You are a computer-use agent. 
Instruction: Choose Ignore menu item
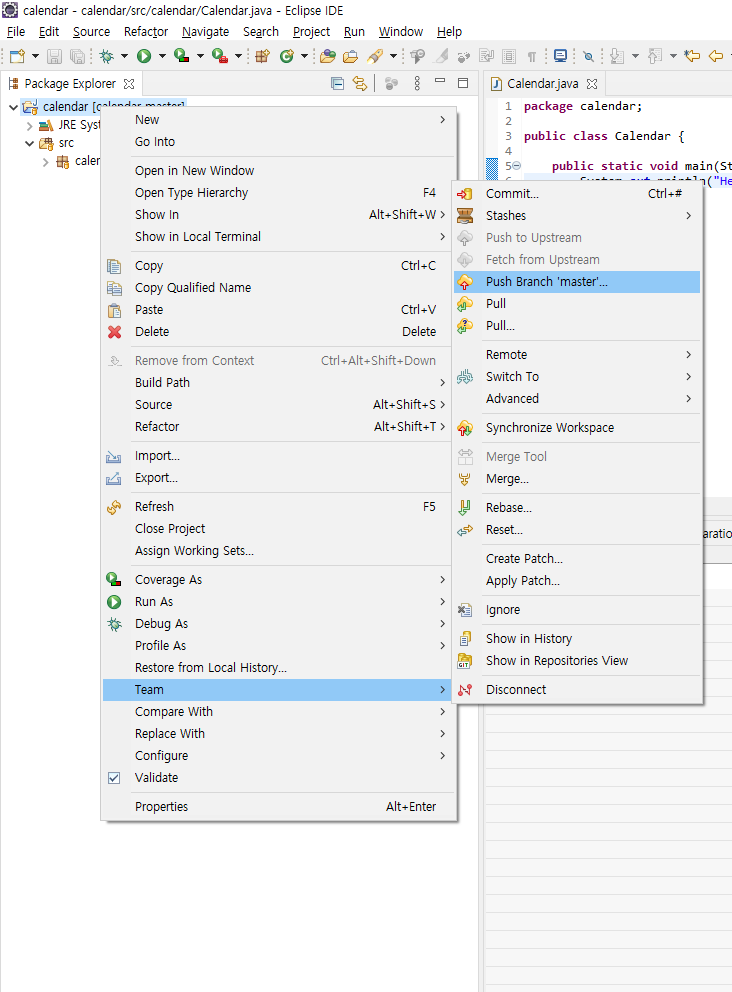[577, 610]
